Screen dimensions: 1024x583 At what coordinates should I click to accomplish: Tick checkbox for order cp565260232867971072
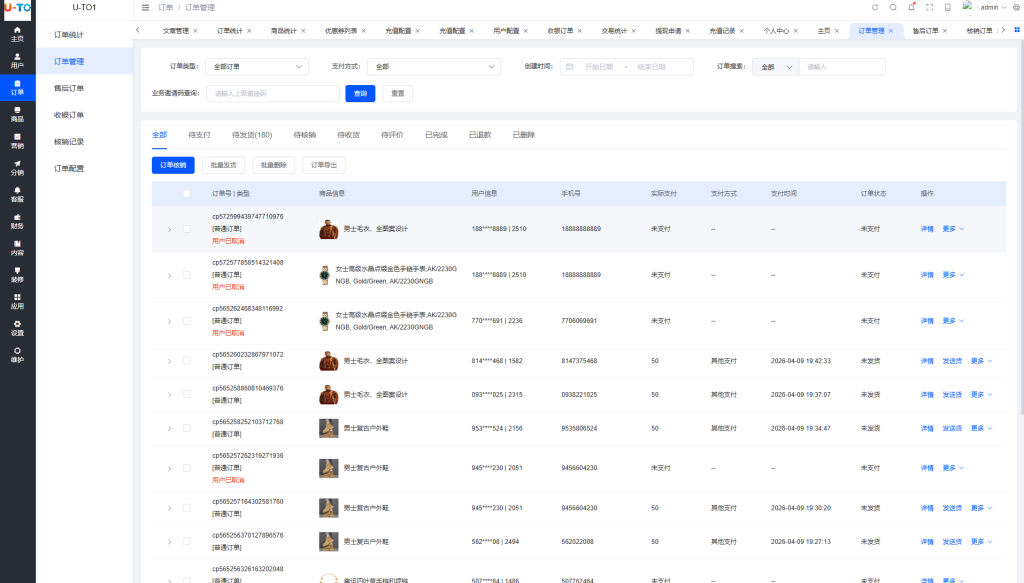187,361
